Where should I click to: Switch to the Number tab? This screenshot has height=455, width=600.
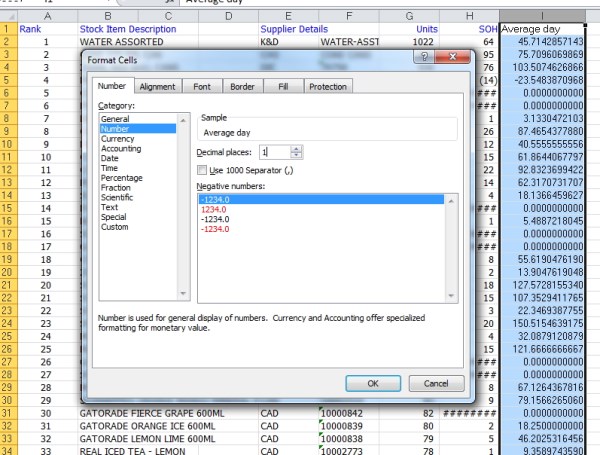(x=112, y=86)
